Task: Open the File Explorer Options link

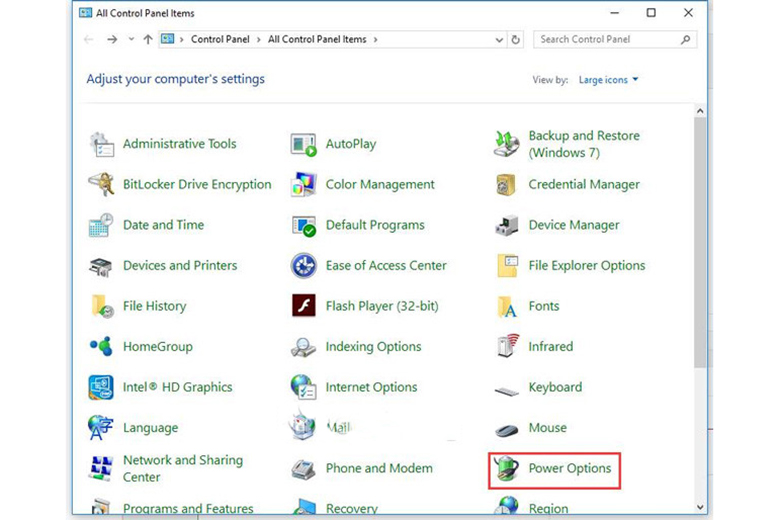Action: point(586,266)
